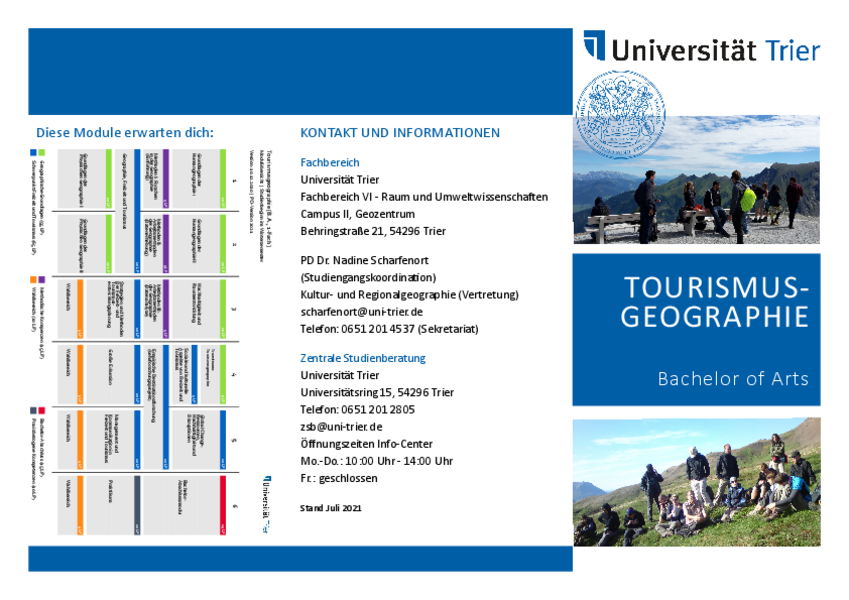
Task: Click 'Fachbereich VI - Raum und Umweltwissenschaften'
Action: pos(424,197)
